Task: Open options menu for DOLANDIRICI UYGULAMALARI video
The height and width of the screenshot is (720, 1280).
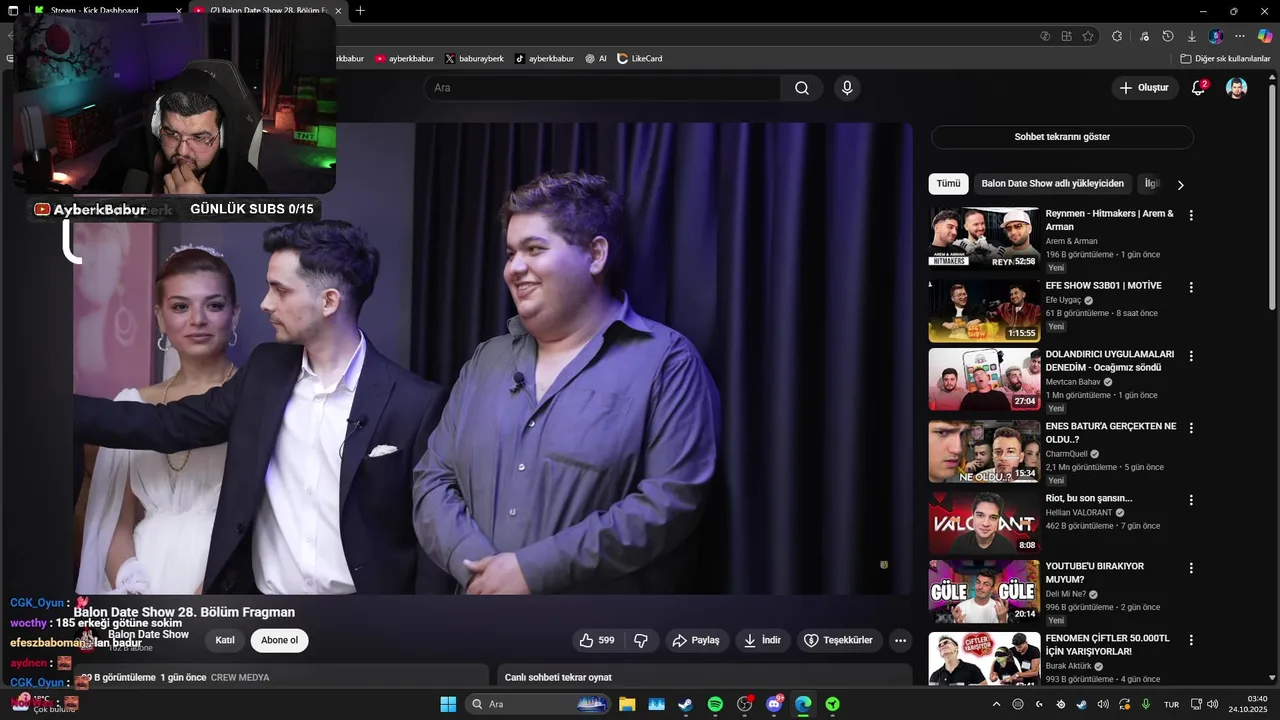Action: (x=1190, y=356)
